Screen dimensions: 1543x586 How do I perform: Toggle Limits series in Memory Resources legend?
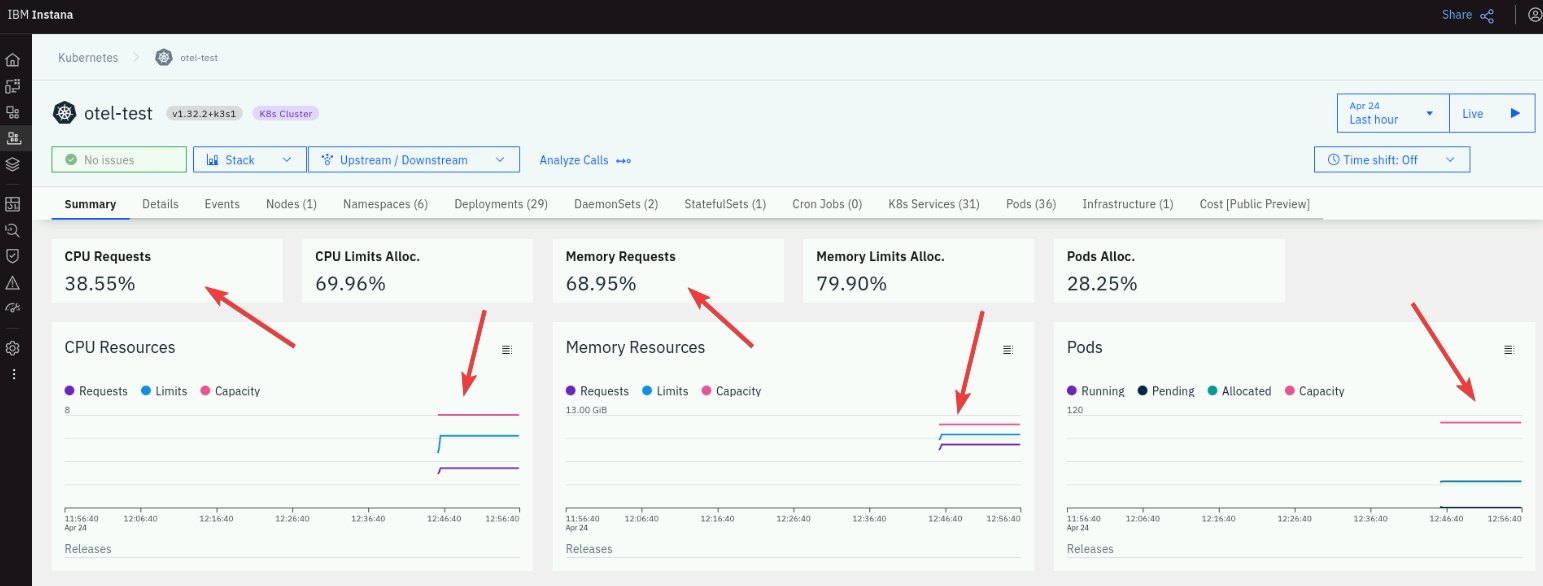point(665,391)
